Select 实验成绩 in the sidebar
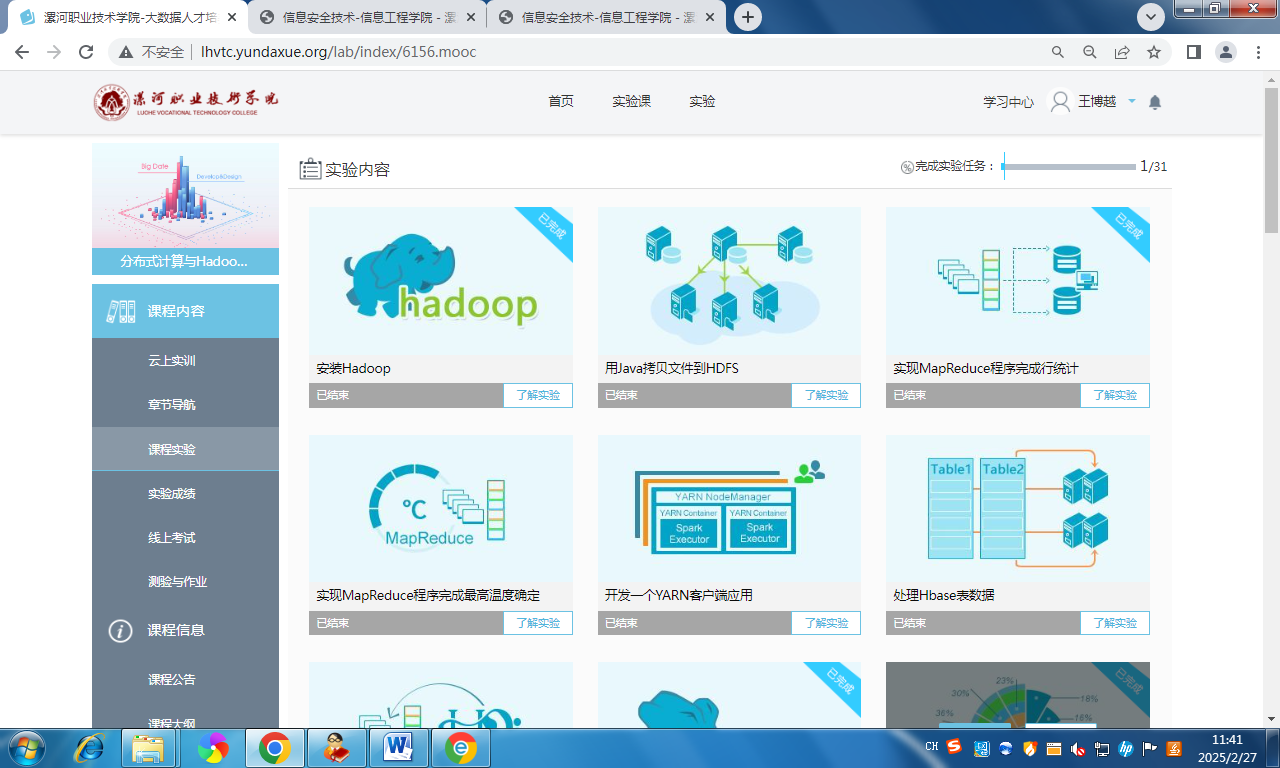The width and height of the screenshot is (1280, 768). pos(171,493)
